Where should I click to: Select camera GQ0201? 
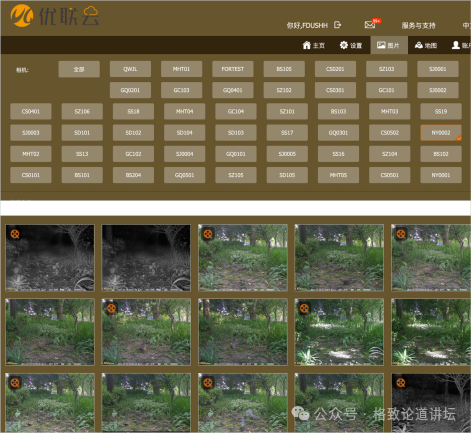(x=130, y=90)
